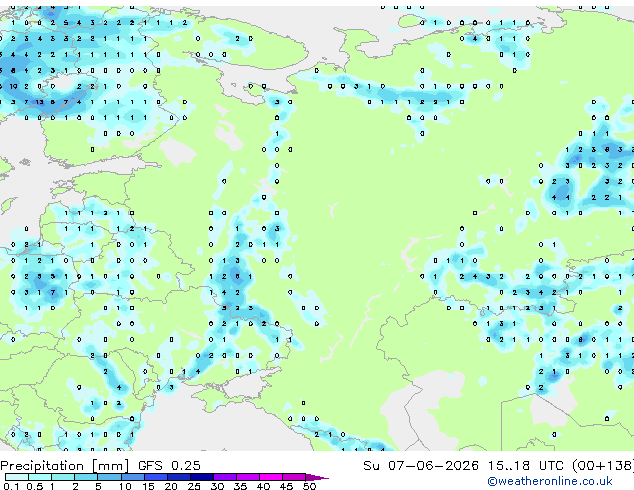Click the '10' precipitation value on the map
This screenshot has width=634, height=490.
coord(13,86)
